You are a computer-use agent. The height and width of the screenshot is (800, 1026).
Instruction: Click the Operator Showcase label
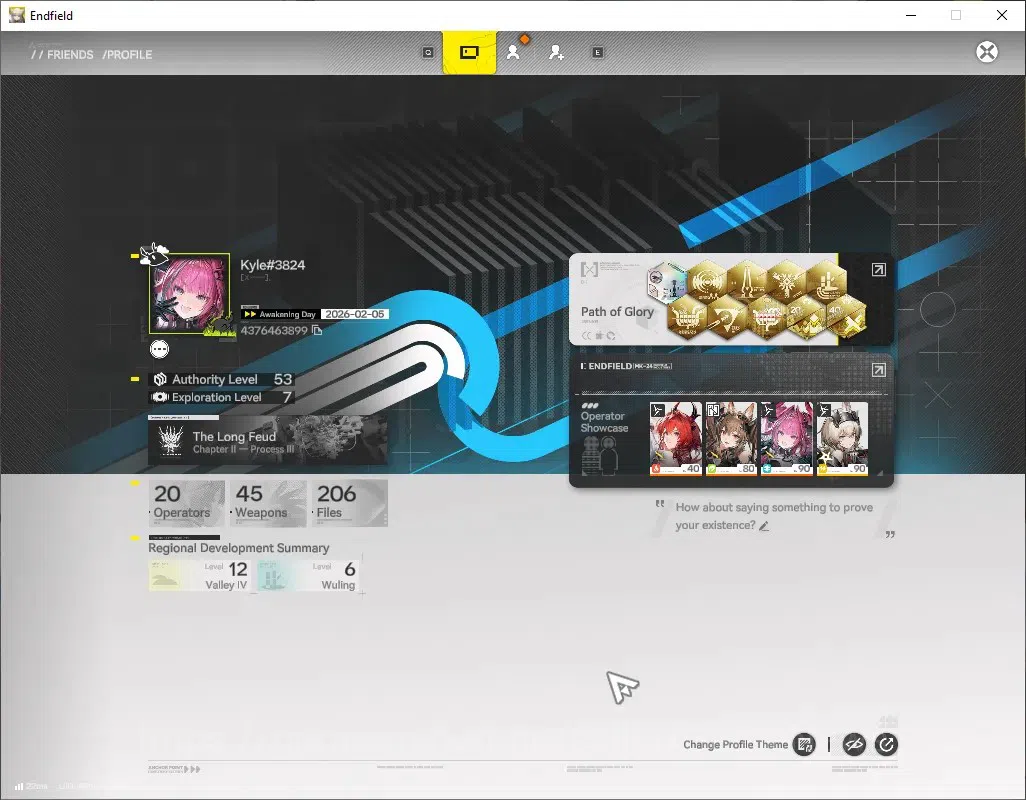[604, 422]
